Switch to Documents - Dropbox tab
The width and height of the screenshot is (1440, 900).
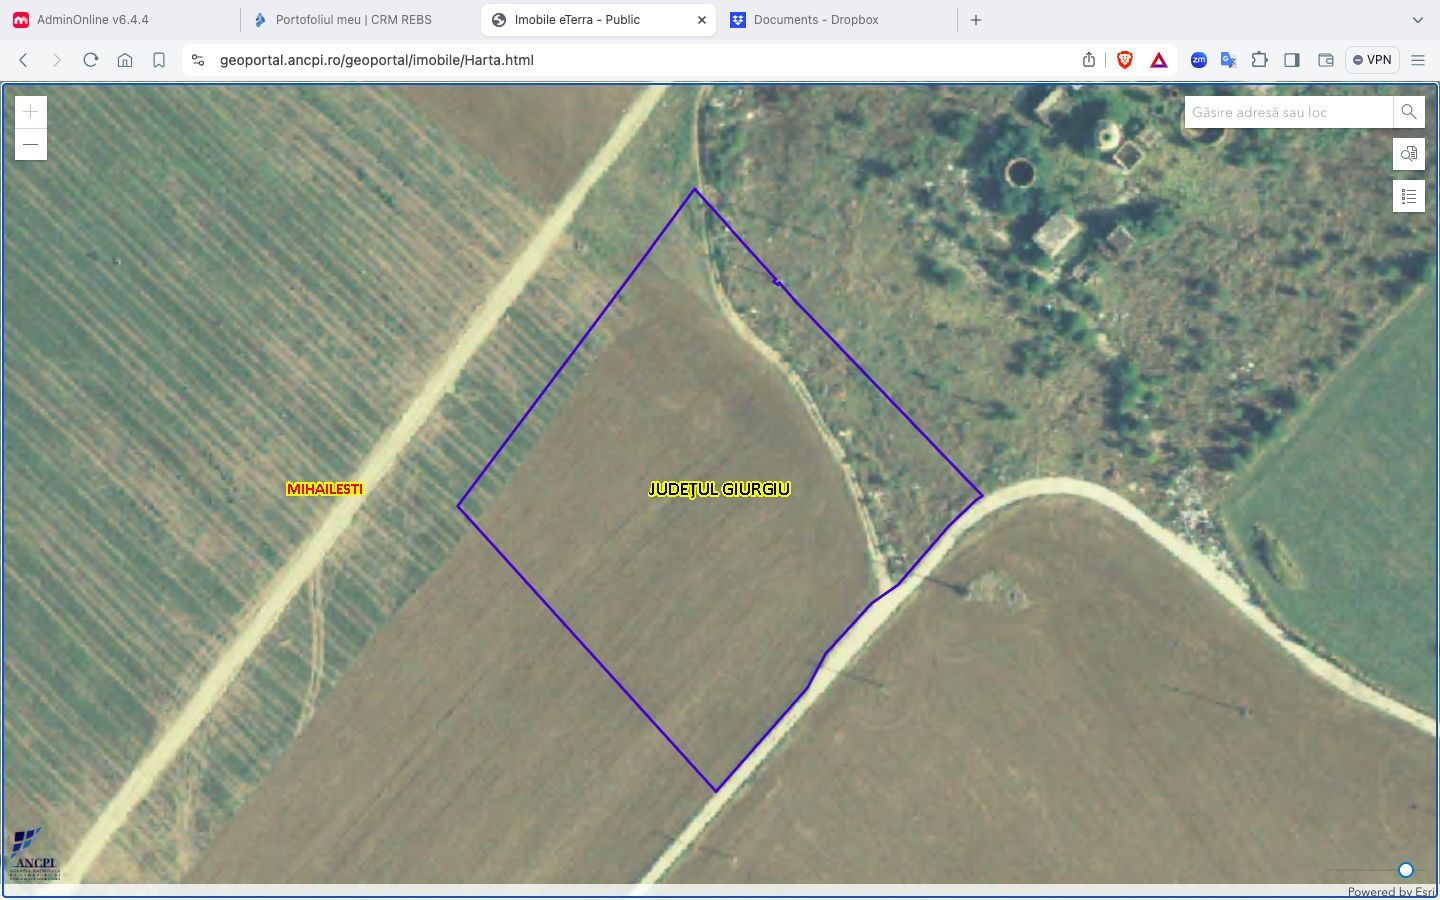(x=816, y=20)
